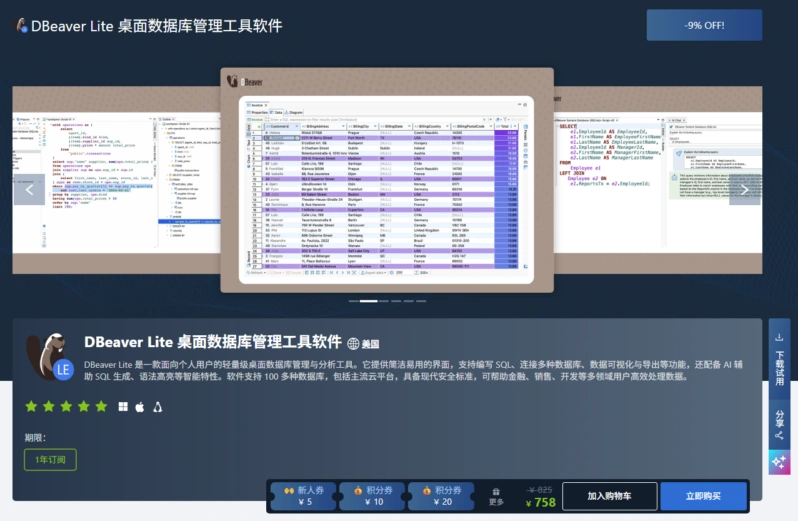The height and width of the screenshot is (521, 798).
Task: Open the AI sparkle assistant sidebar icon
Action: tap(779, 462)
